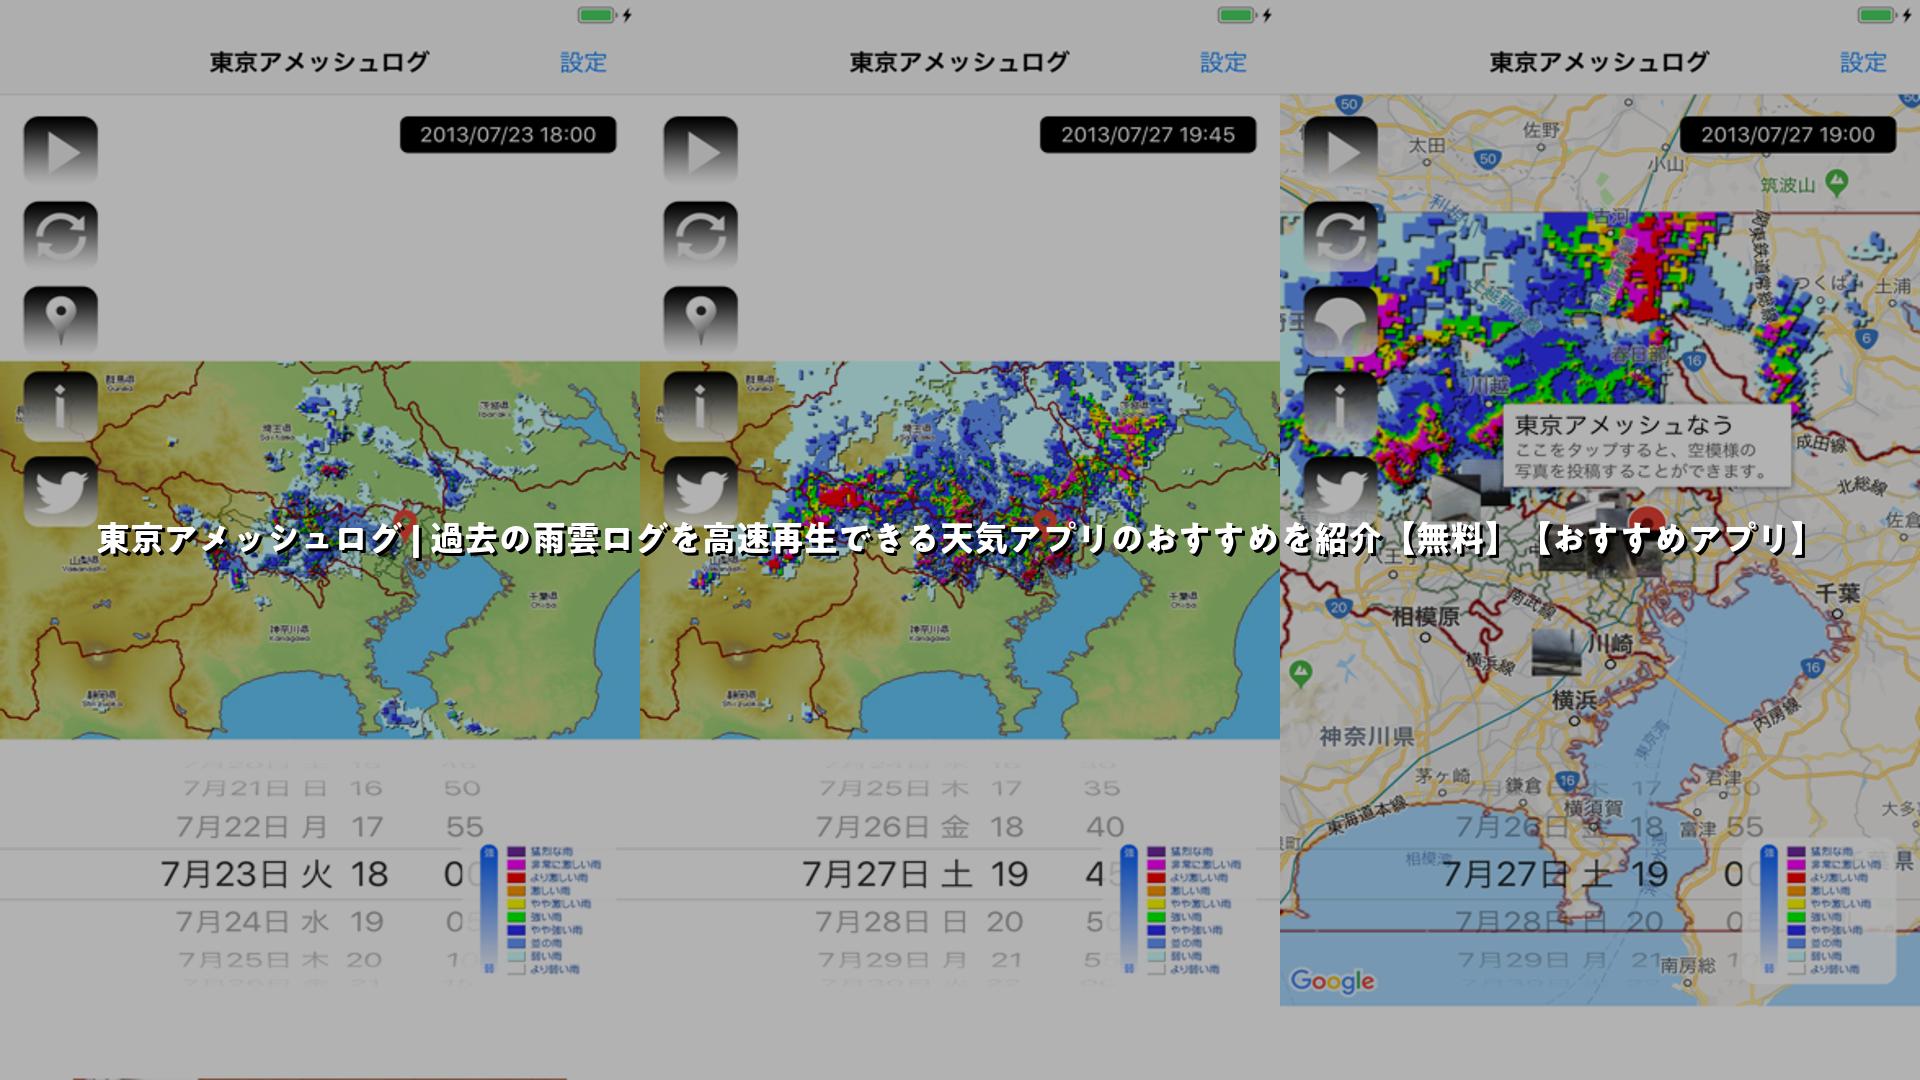Image resolution: width=1920 pixels, height=1080 pixels.
Task: Open the info icon in the middle screenshot
Action: 701,406
